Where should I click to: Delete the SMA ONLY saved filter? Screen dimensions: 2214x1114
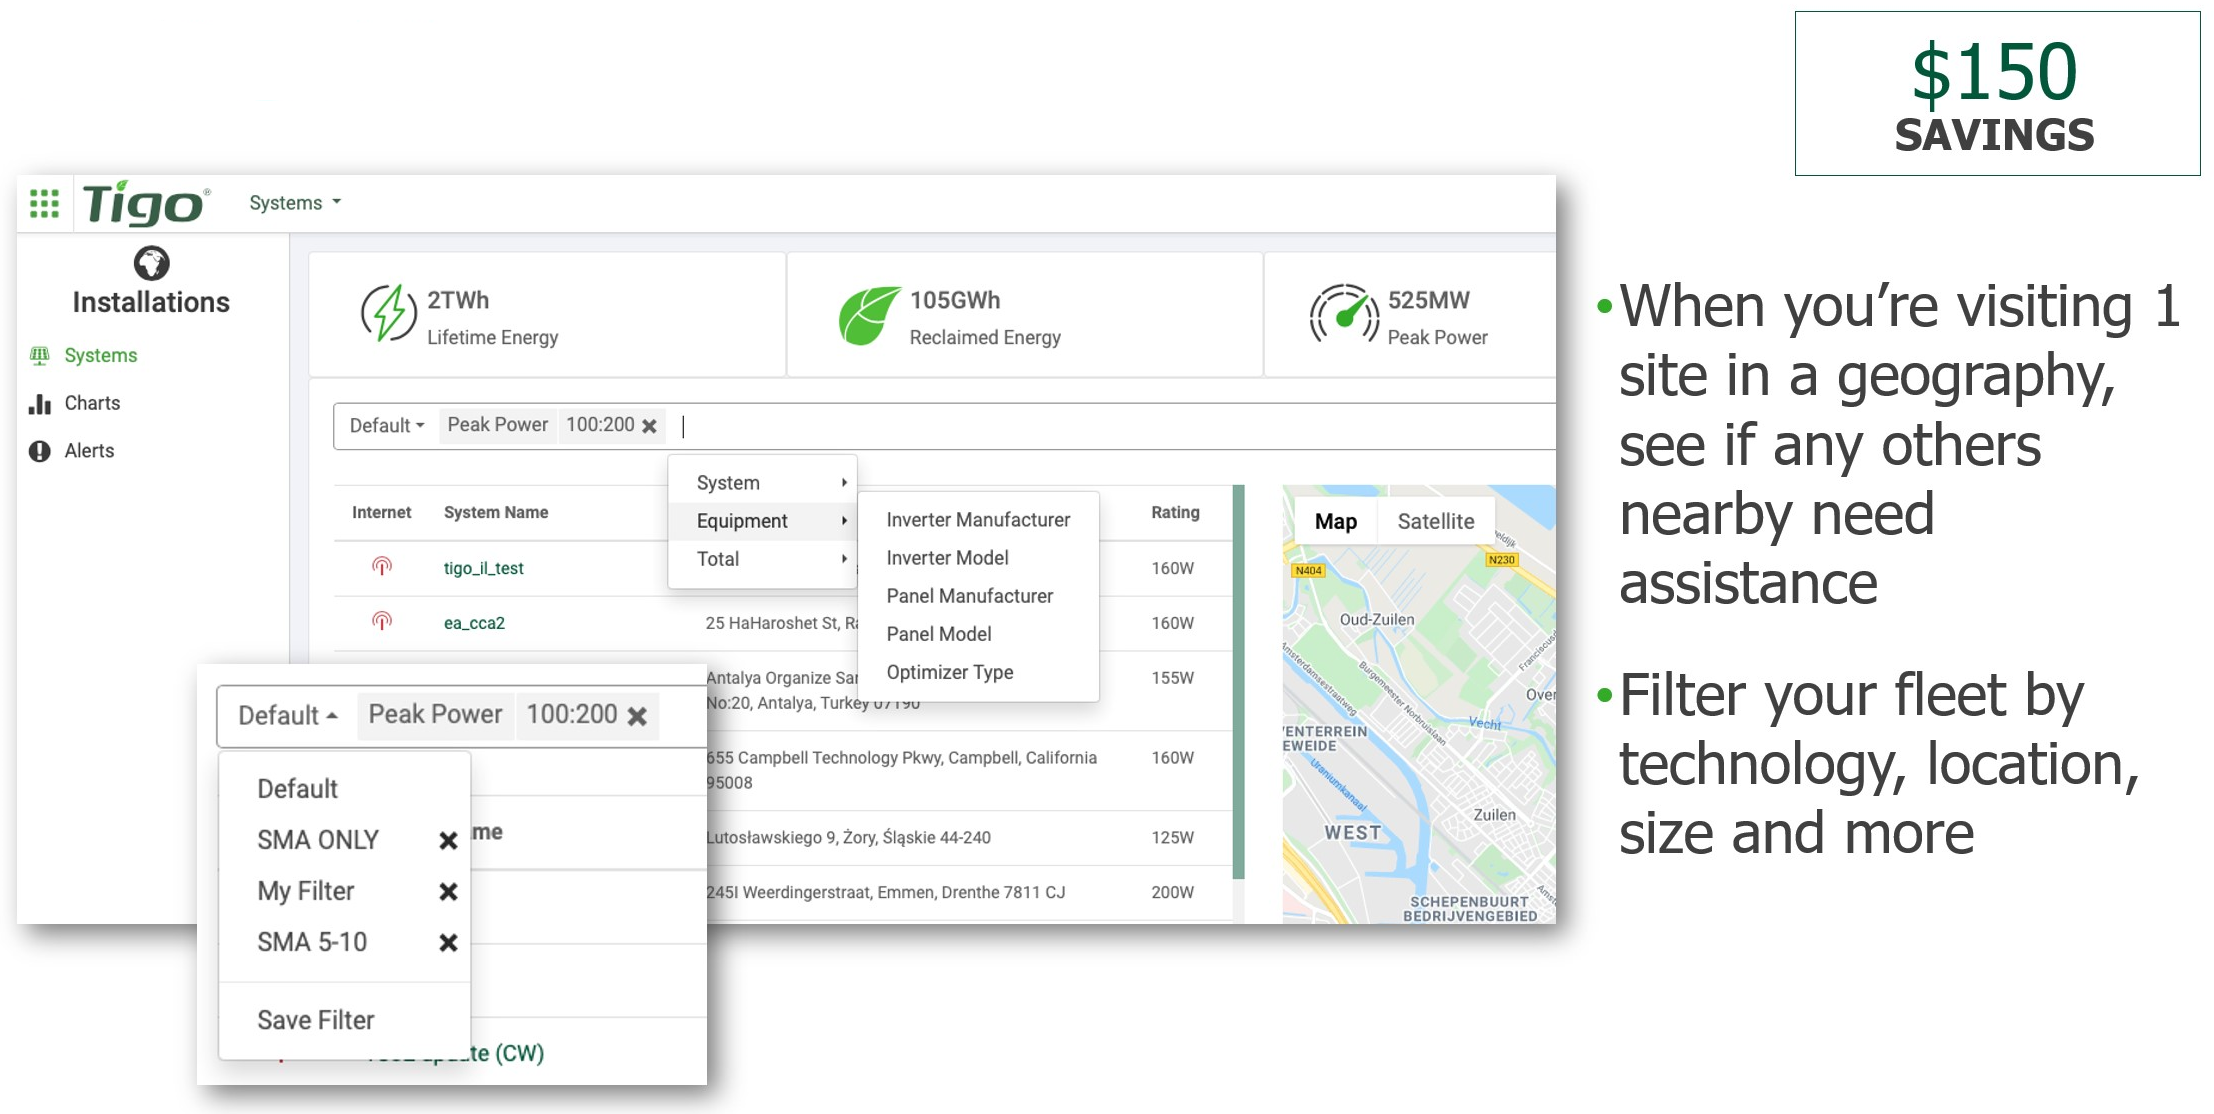point(448,841)
